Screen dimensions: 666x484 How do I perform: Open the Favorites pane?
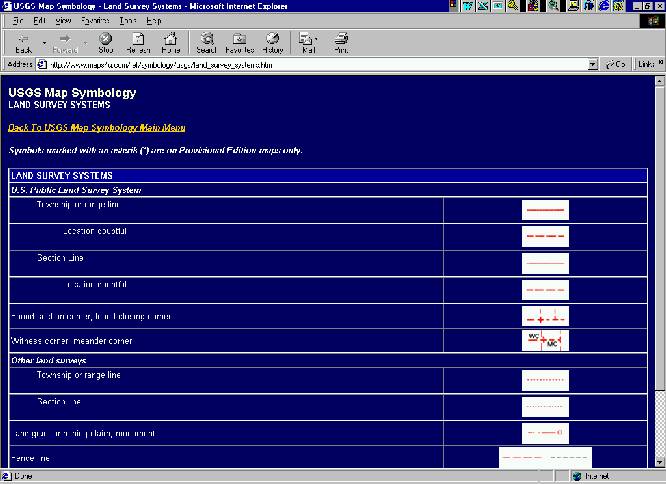[239, 42]
